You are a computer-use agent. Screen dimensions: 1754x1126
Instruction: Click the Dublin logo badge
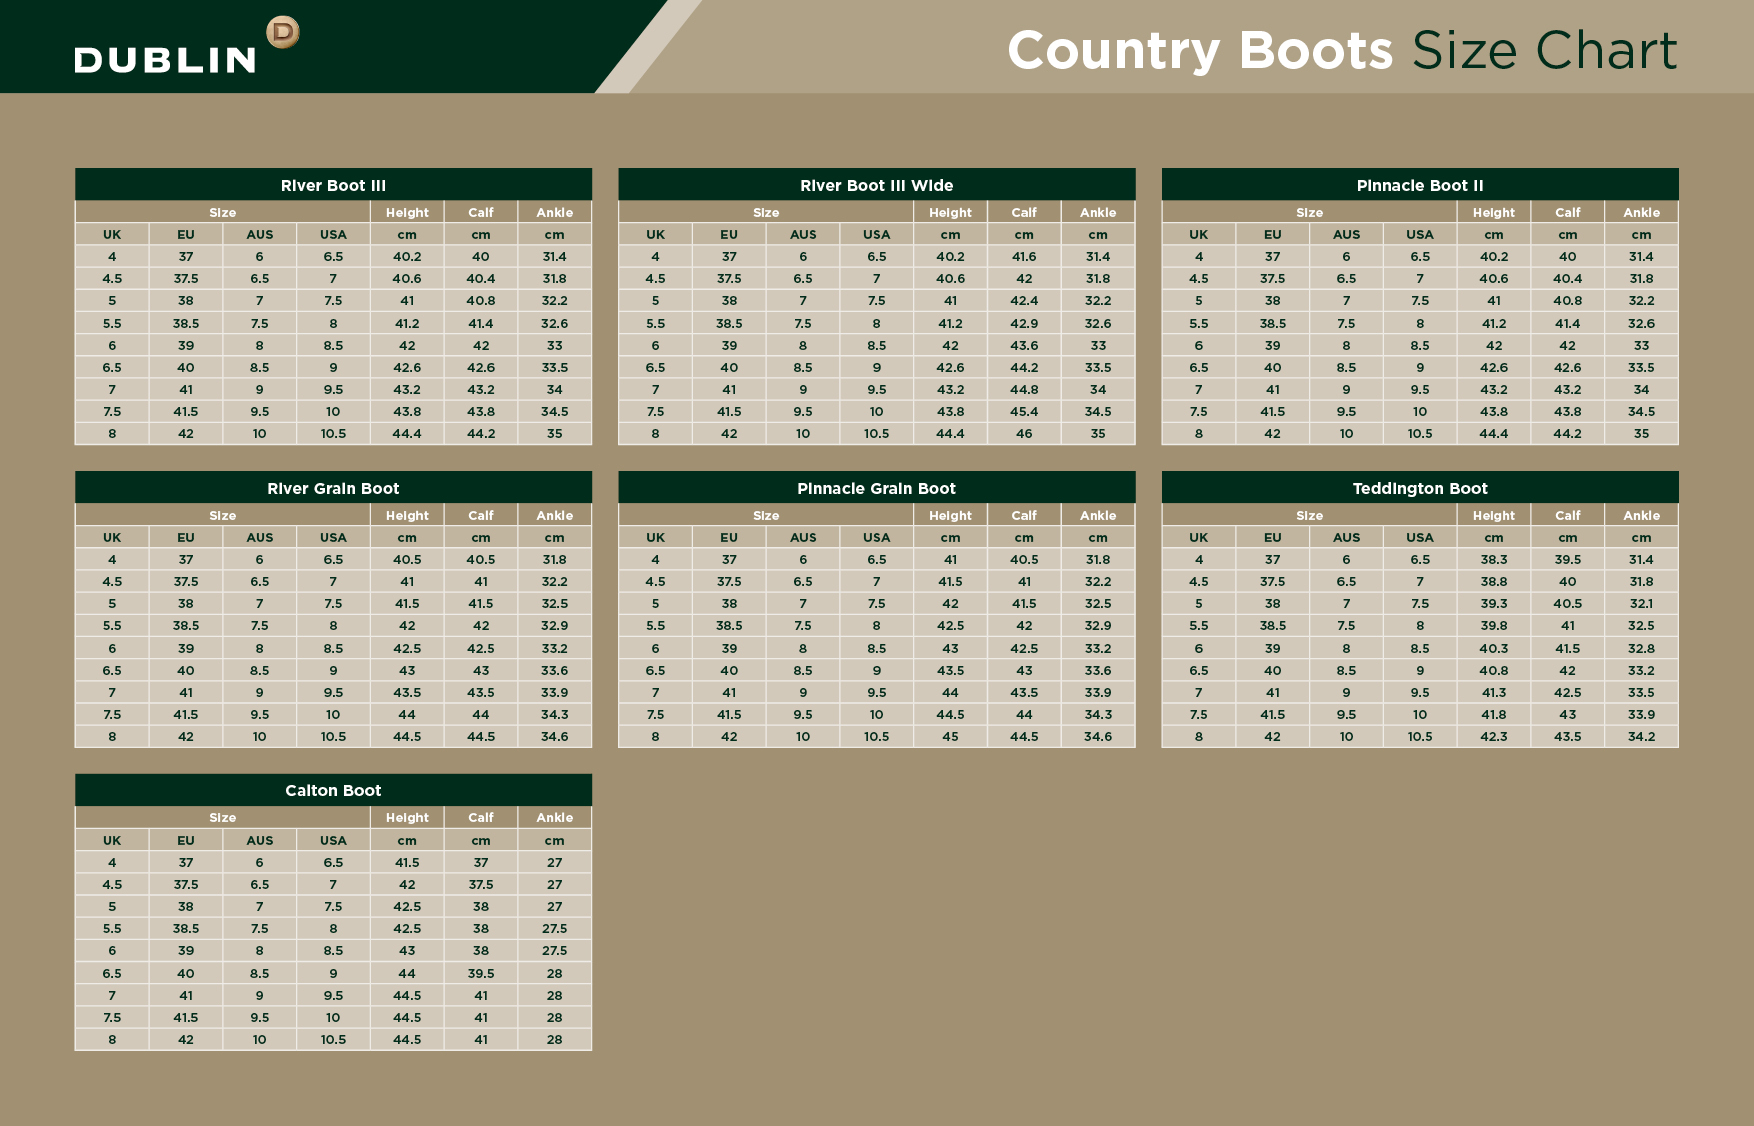[x=283, y=33]
